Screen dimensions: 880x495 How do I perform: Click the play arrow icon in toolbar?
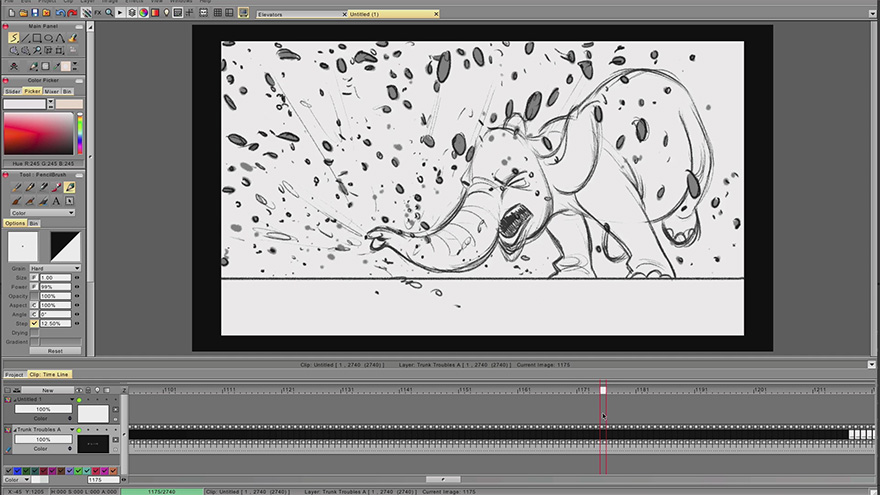click(x=120, y=13)
